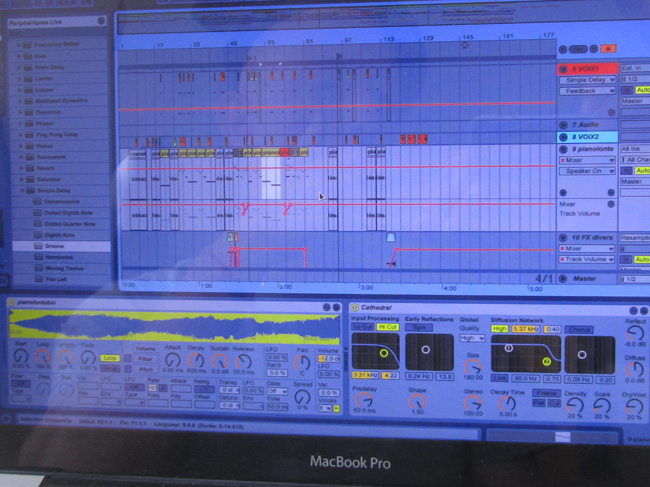This screenshot has width=650, height=487.
Task: Toggle the Hi Cut filter
Action: [387, 327]
